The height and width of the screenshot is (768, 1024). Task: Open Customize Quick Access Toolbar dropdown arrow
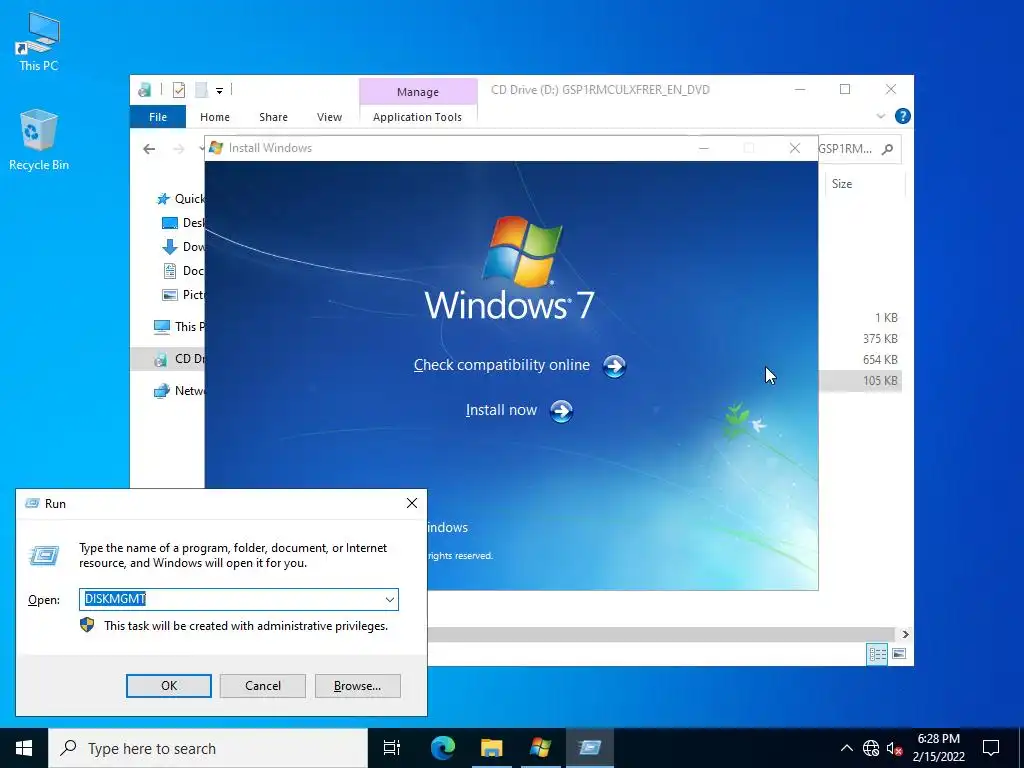219,91
